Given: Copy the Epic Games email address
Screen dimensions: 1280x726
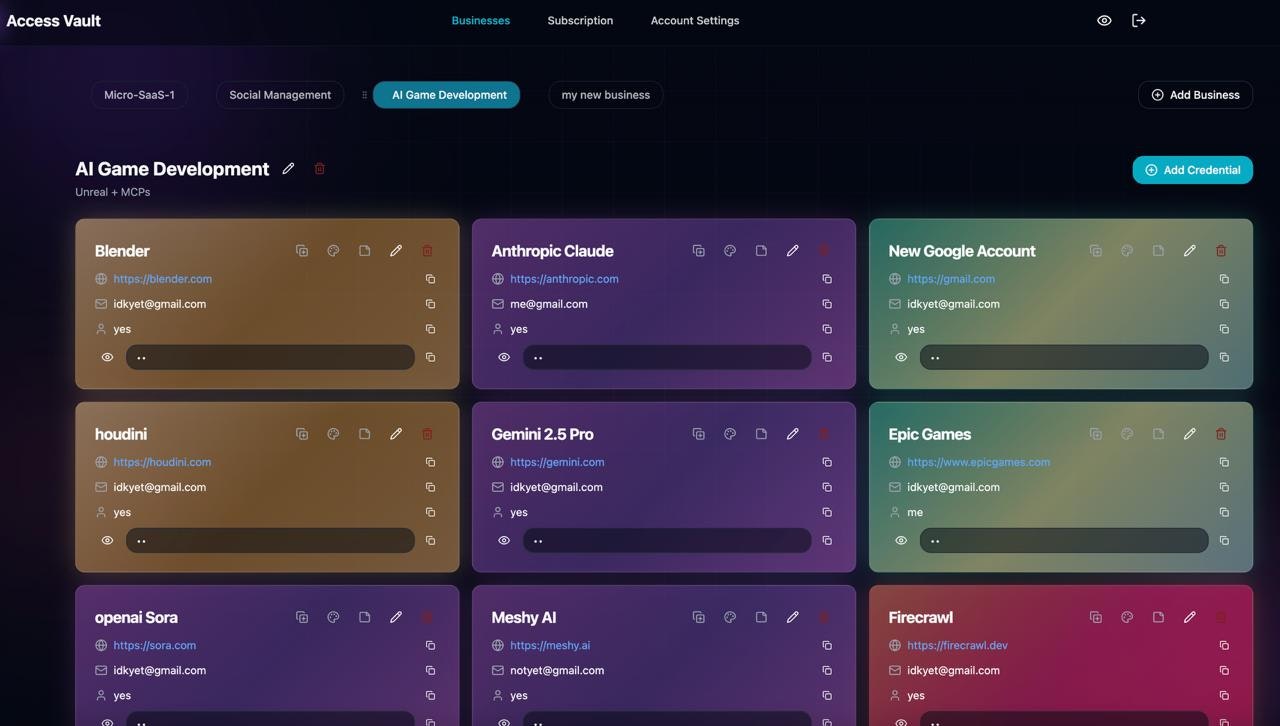Looking at the screenshot, I should (x=1224, y=487).
